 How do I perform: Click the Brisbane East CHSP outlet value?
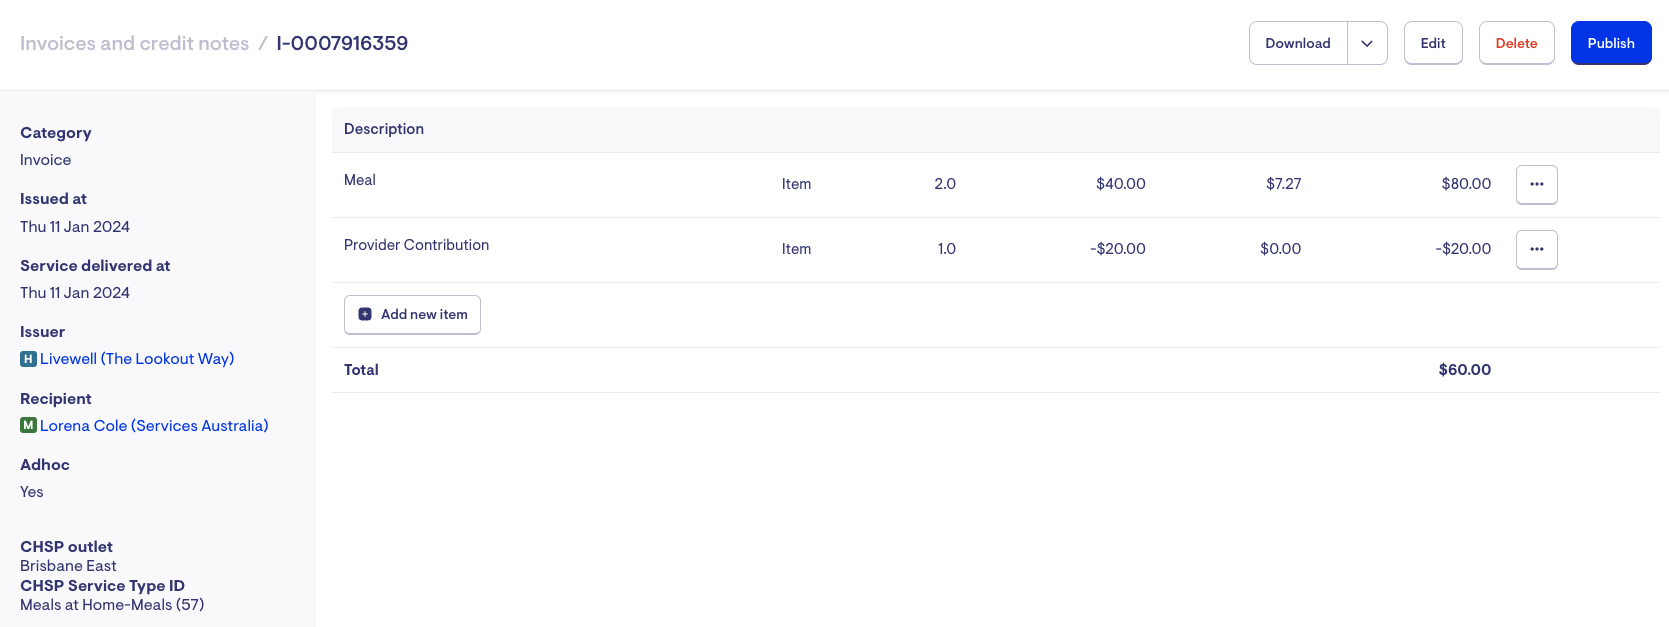click(x=68, y=566)
